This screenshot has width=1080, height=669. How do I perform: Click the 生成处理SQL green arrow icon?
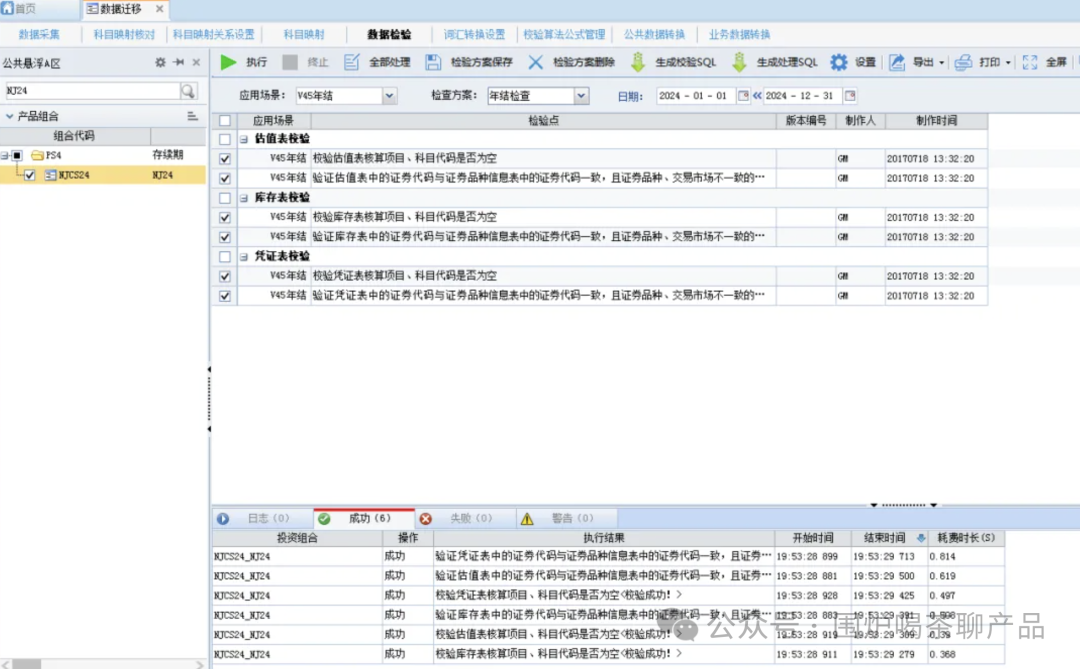[x=739, y=62]
